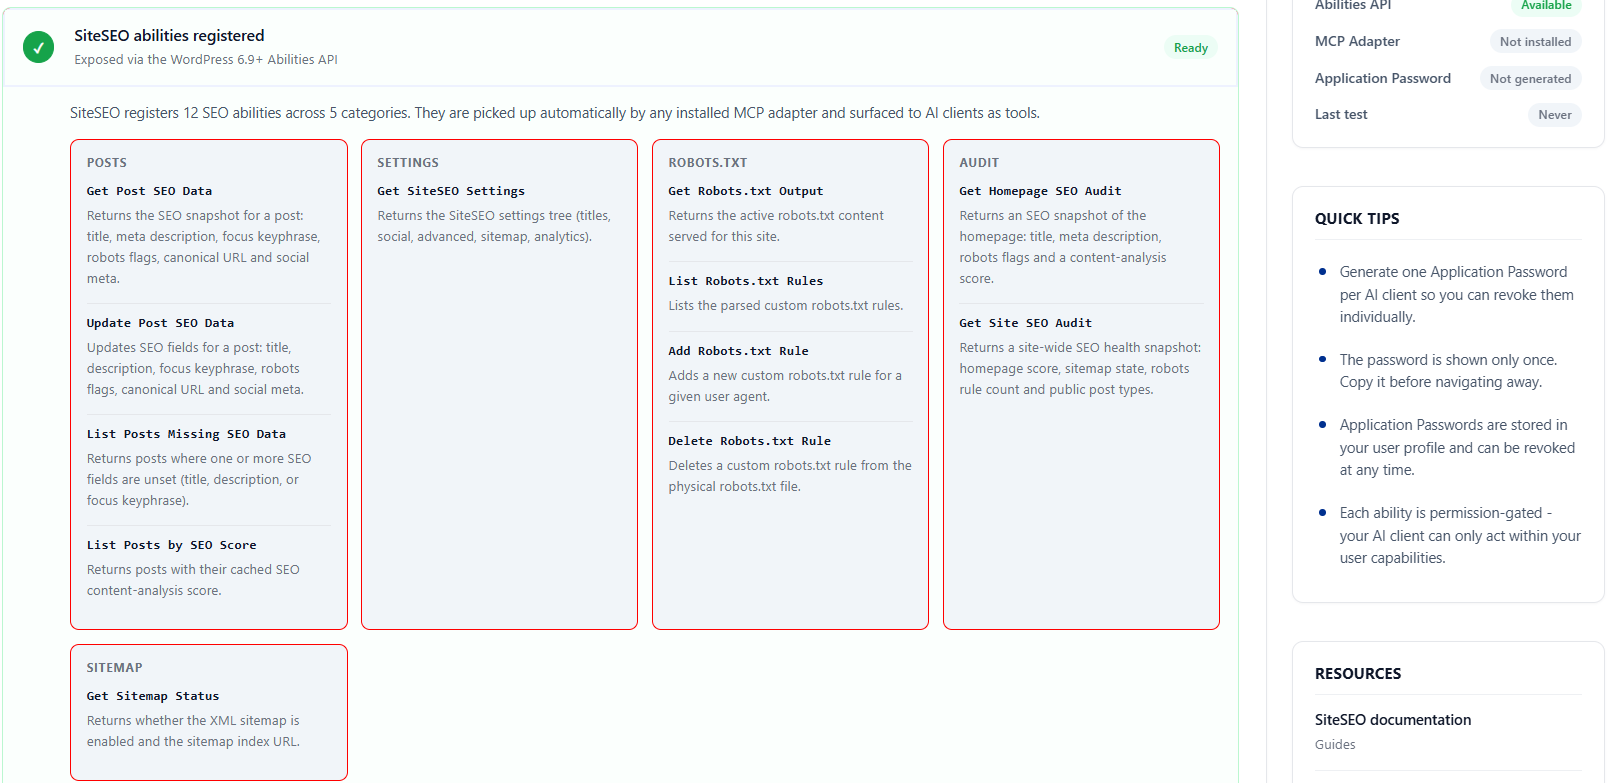Click the POSTS category heading
This screenshot has height=783, width=1617.
pyautogui.click(x=107, y=163)
